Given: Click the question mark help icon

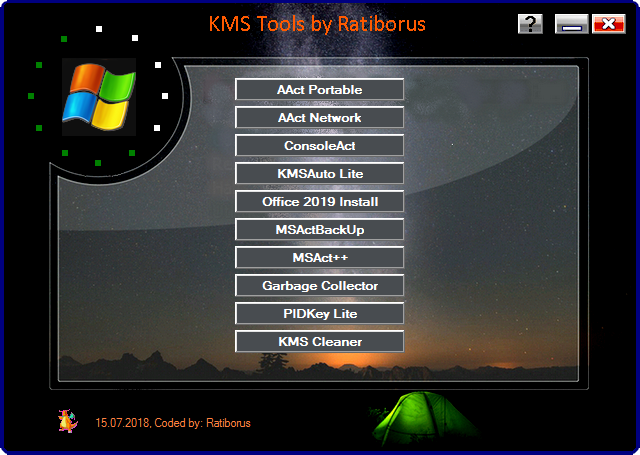Looking at the screenshot, I should [530, 24].
